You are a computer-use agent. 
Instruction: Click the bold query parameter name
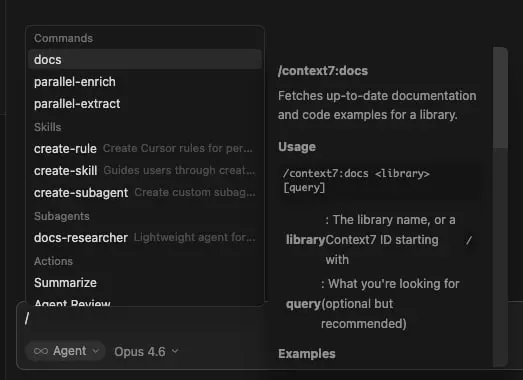coord(303,304)
